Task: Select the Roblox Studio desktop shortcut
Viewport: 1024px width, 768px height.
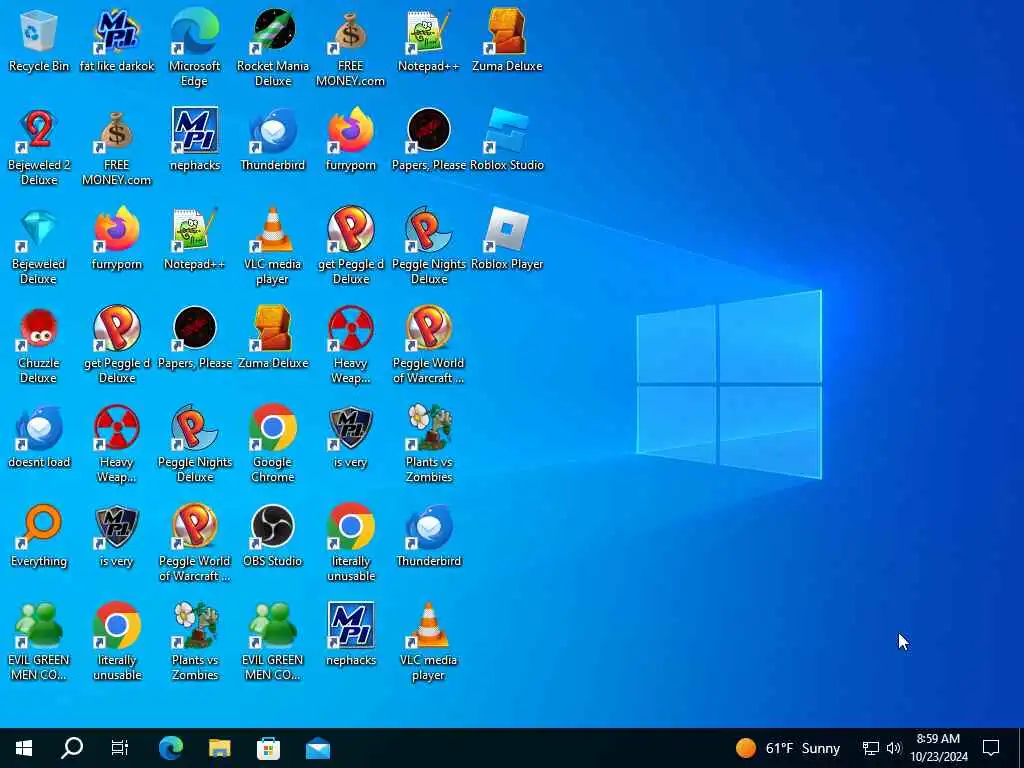Action: 507,139
